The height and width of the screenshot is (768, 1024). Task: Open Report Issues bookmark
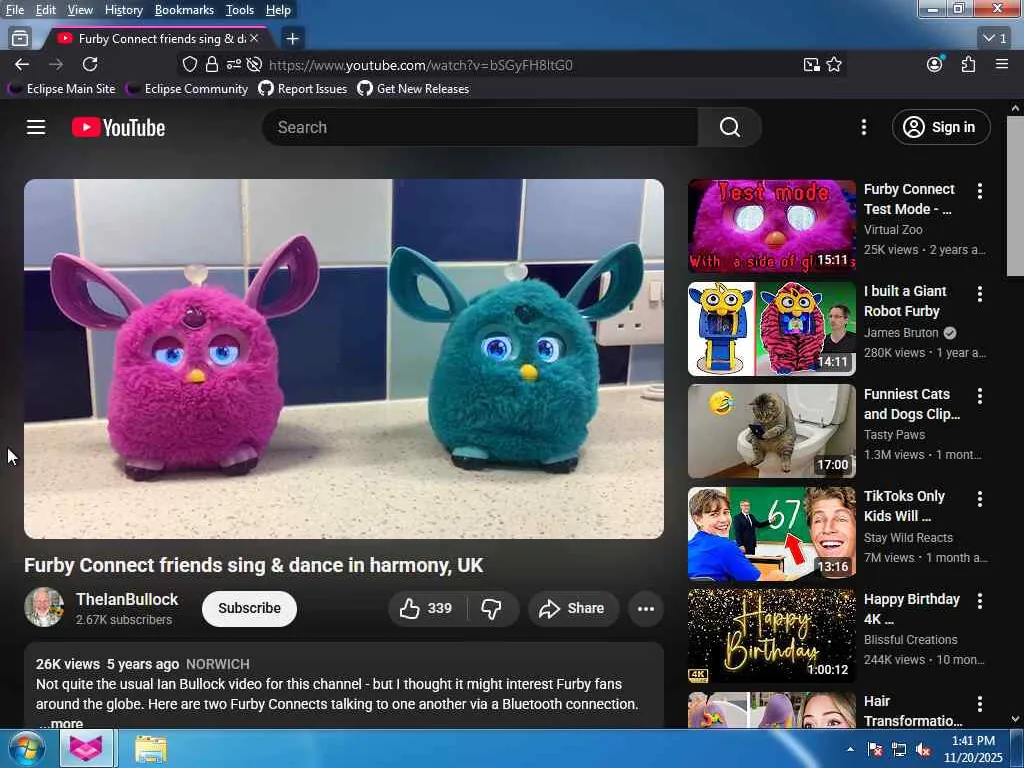(x=303, y=89)
